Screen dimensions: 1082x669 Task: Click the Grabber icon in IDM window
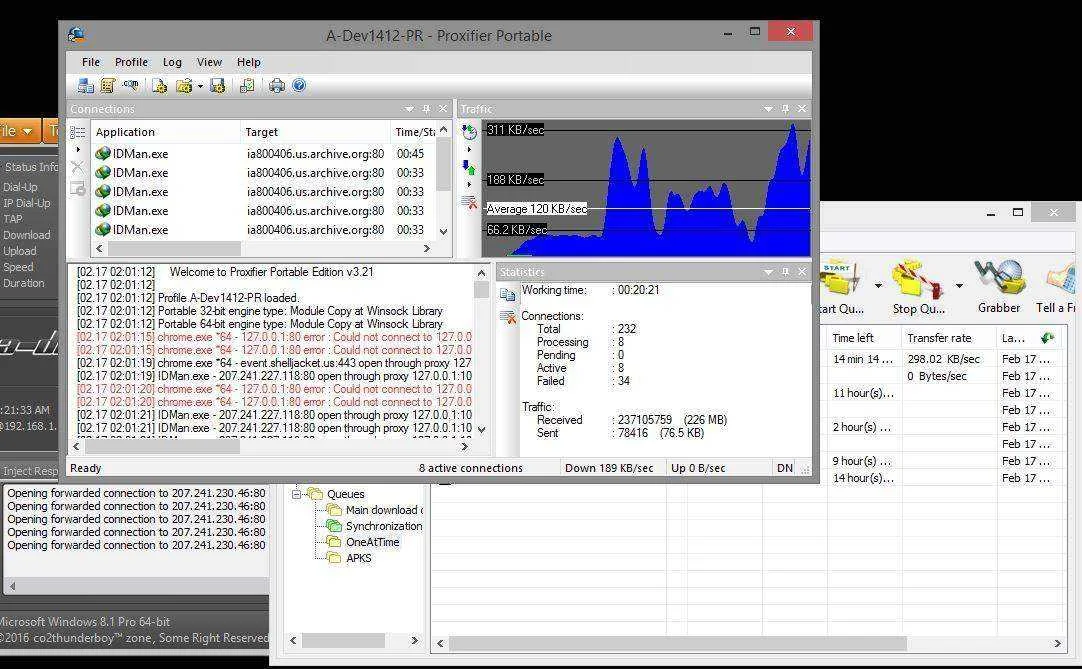[x=999, y=278]
